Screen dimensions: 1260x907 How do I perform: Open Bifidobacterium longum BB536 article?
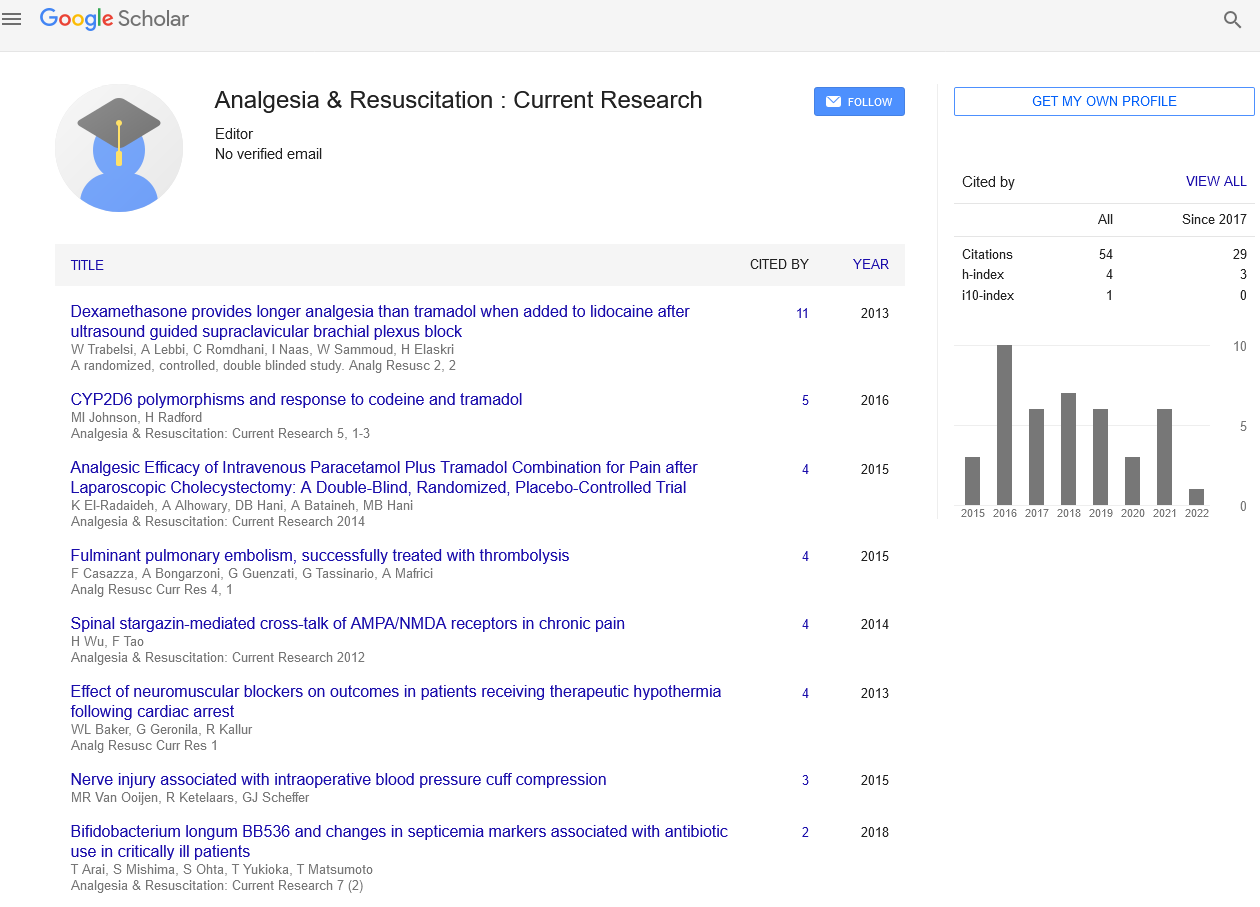coord(399,841)
